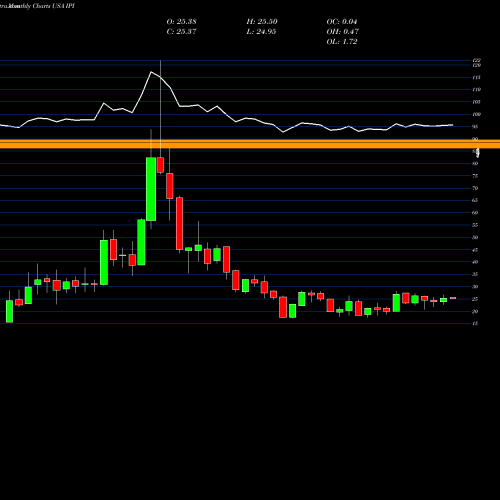
Task: Click the 25 price axis label
Action: [x=476, y=299]
